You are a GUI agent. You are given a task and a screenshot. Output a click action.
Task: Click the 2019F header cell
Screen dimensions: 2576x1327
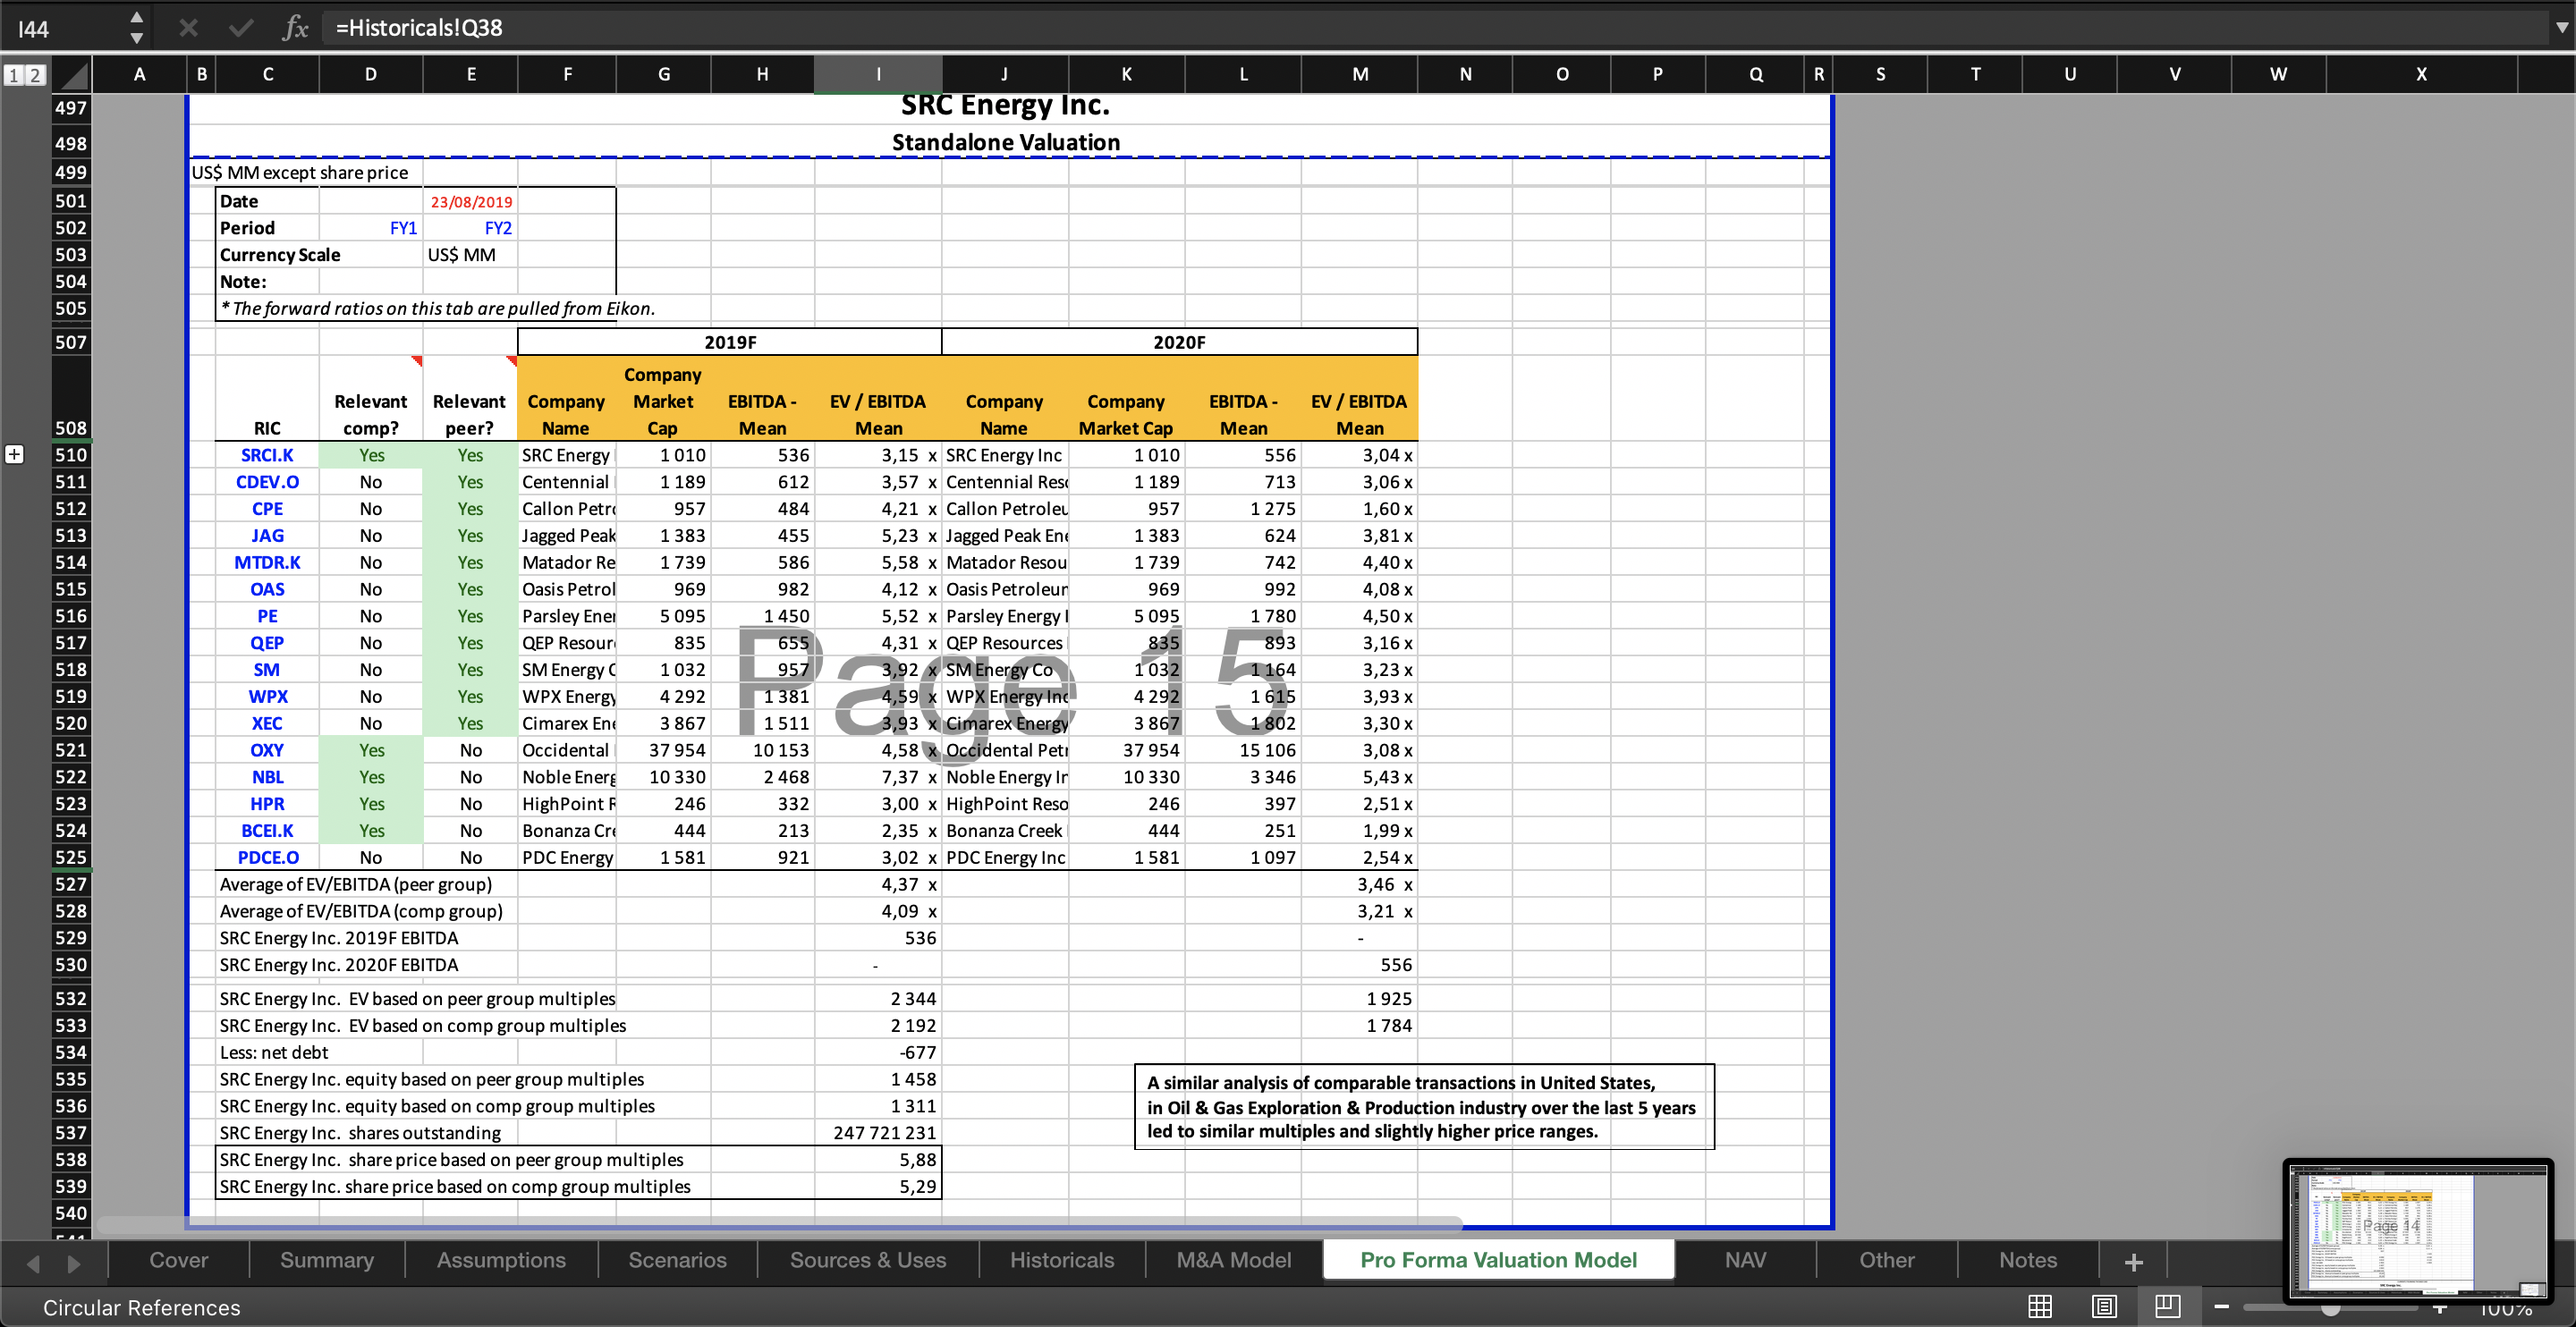[730, 342]
